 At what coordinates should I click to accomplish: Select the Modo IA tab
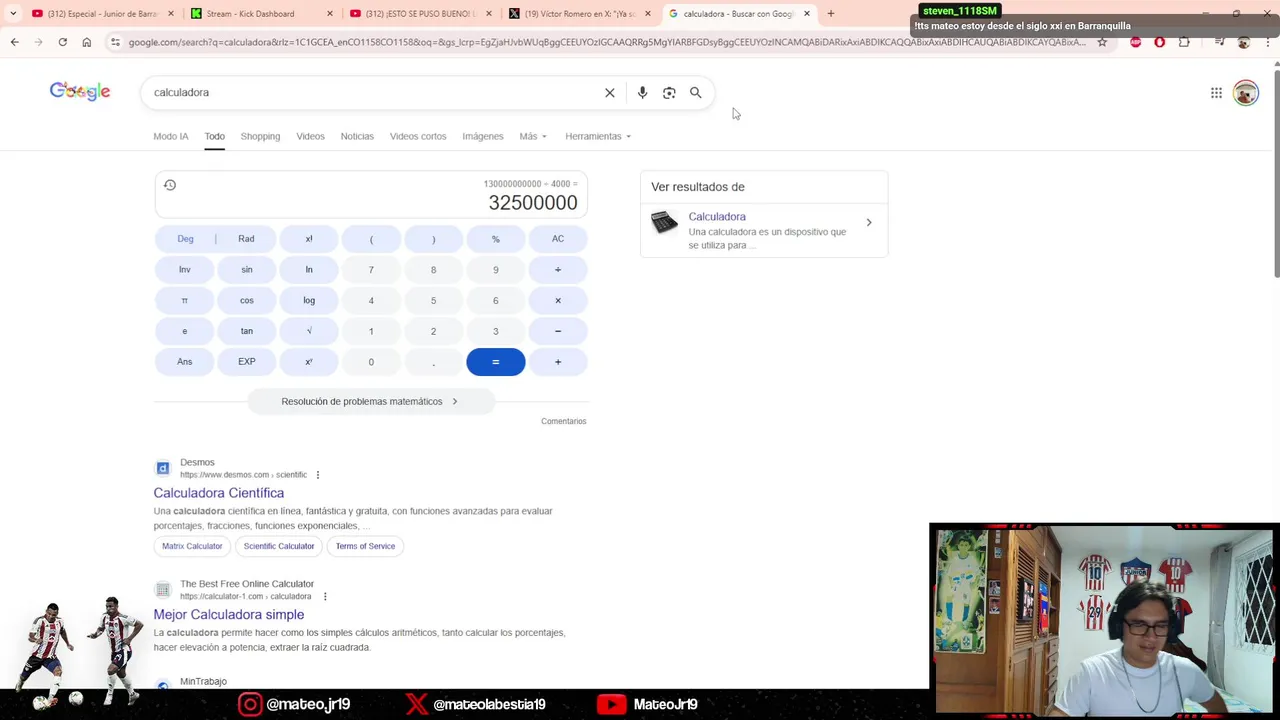coord(171,136)
